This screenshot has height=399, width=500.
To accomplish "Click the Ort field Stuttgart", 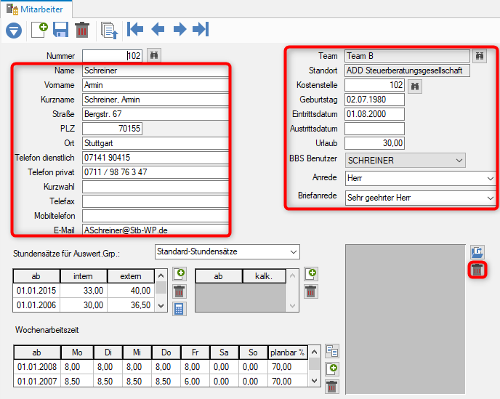I will [x=155, y=143].
